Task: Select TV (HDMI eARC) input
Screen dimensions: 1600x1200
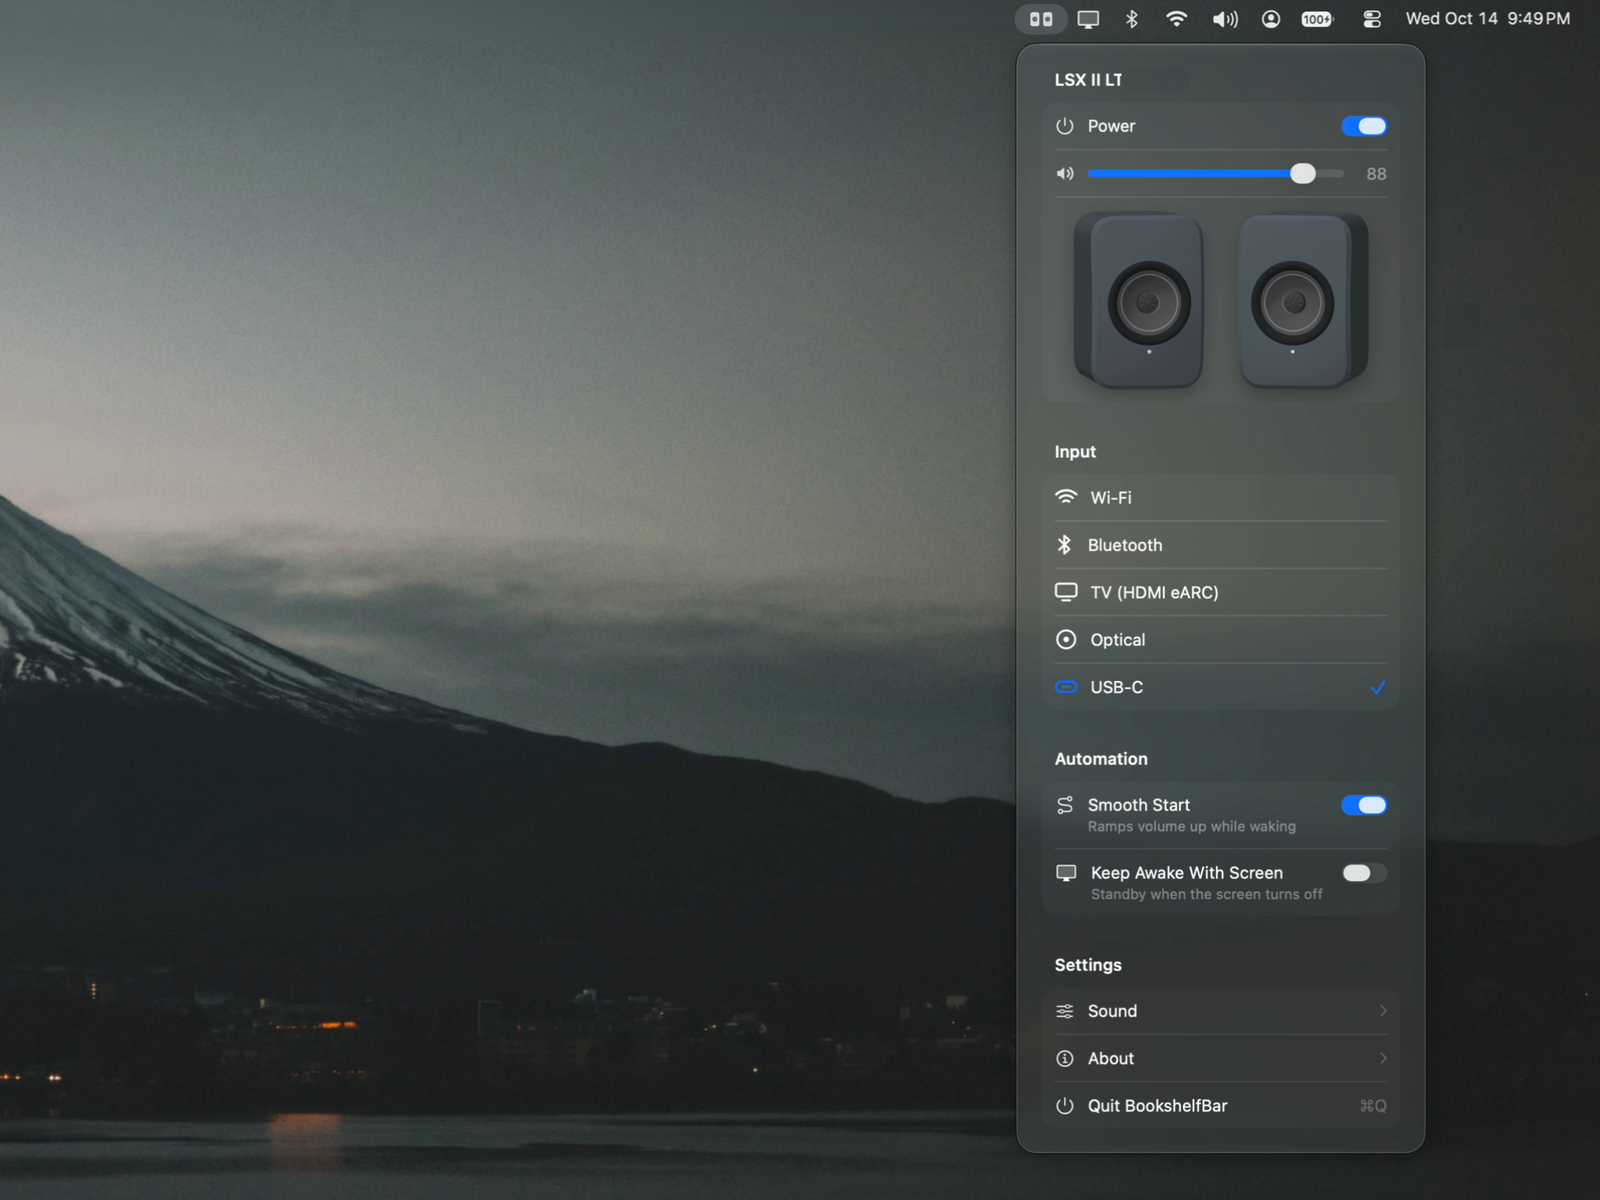Action: 1220,592
